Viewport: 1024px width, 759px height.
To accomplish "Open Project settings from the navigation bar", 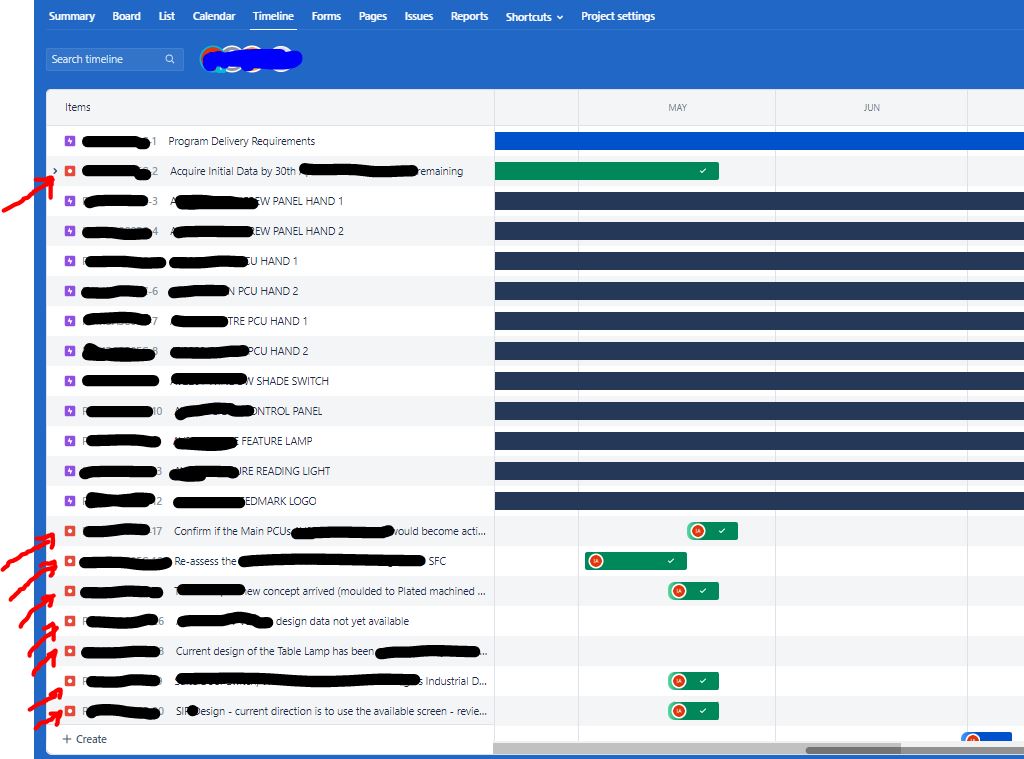I will pos(617,16).
